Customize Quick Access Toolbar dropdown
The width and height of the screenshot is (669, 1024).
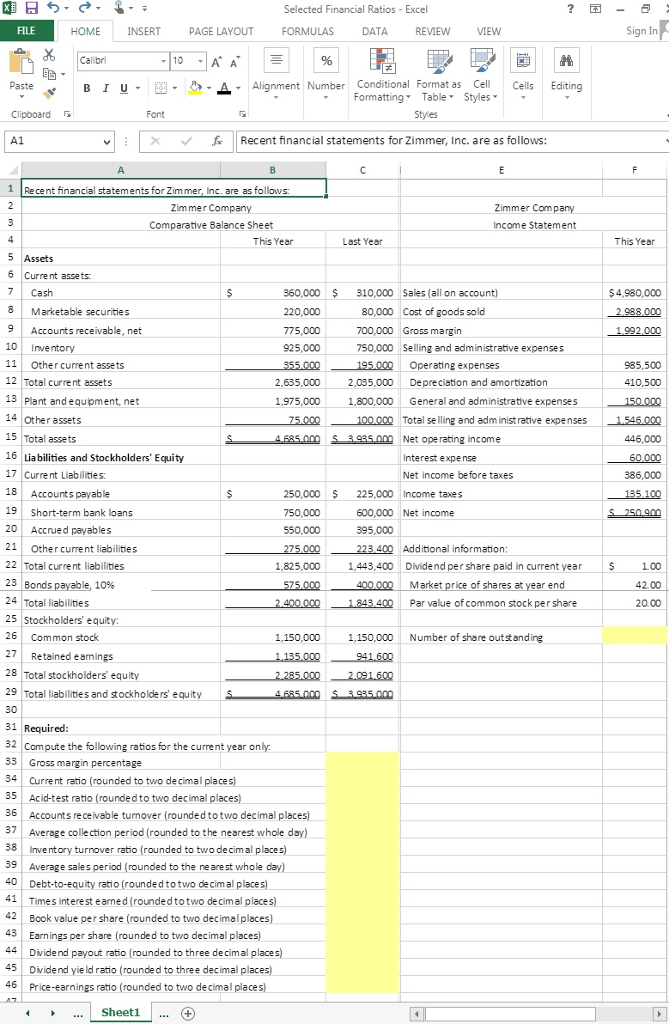pyautogui.click(x=144, y=8)
